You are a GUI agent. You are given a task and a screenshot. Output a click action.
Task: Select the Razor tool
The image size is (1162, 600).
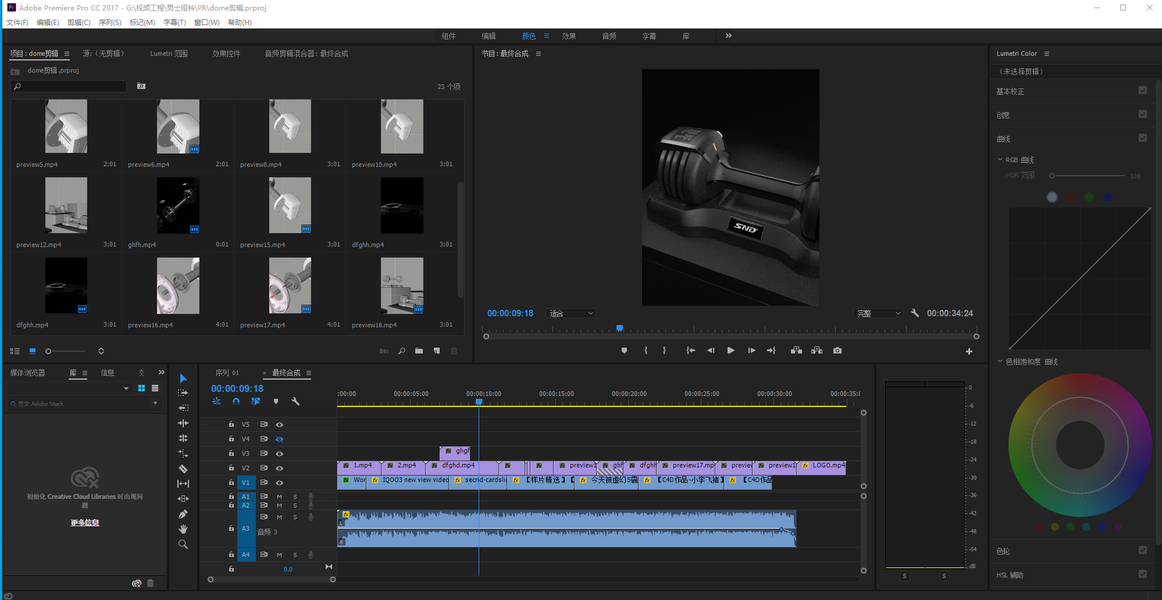(183, 468)
